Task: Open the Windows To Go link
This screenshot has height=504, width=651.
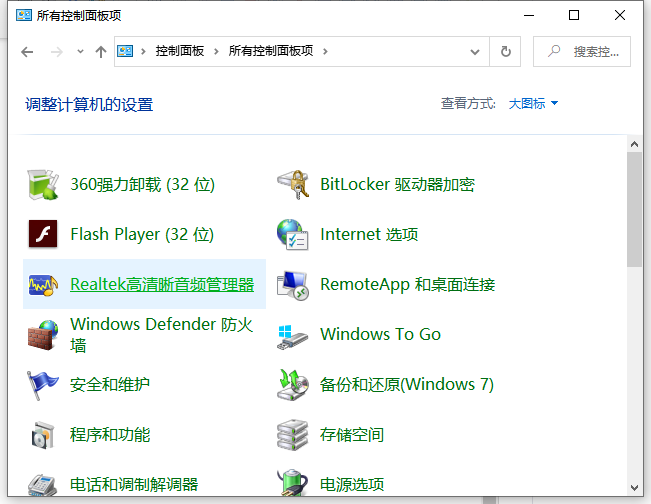Action: click(x=380, y=335)
